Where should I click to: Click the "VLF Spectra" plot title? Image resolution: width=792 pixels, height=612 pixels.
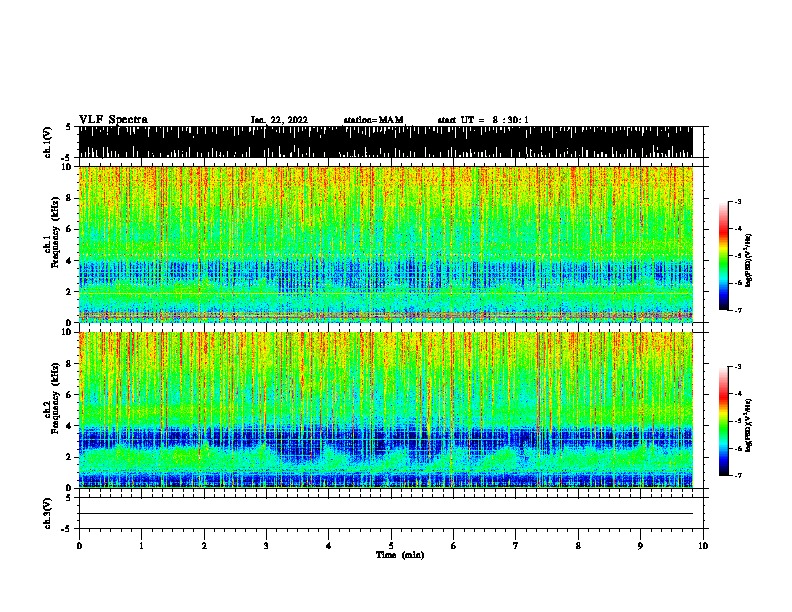113,120
